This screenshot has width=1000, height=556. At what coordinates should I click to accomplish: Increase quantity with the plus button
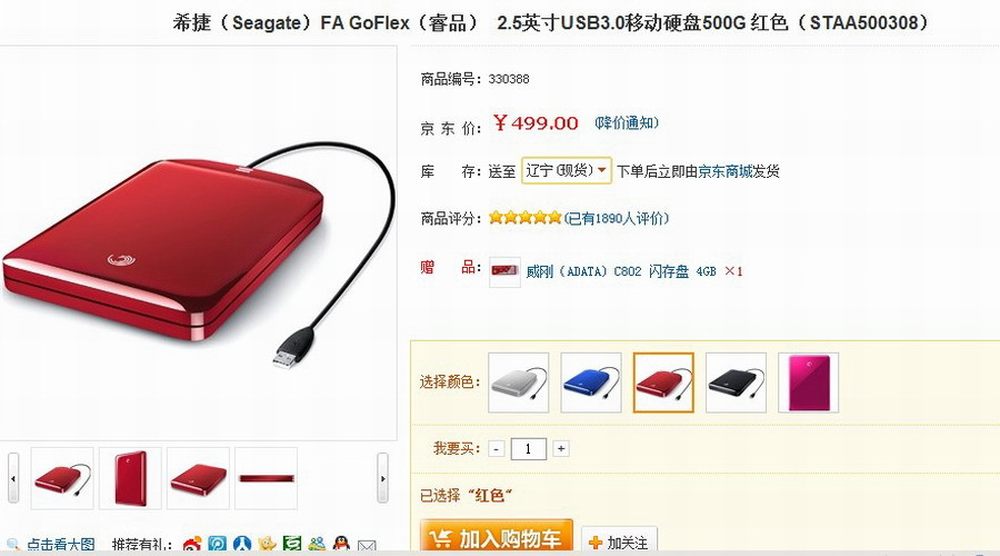(x=561, y=449)
